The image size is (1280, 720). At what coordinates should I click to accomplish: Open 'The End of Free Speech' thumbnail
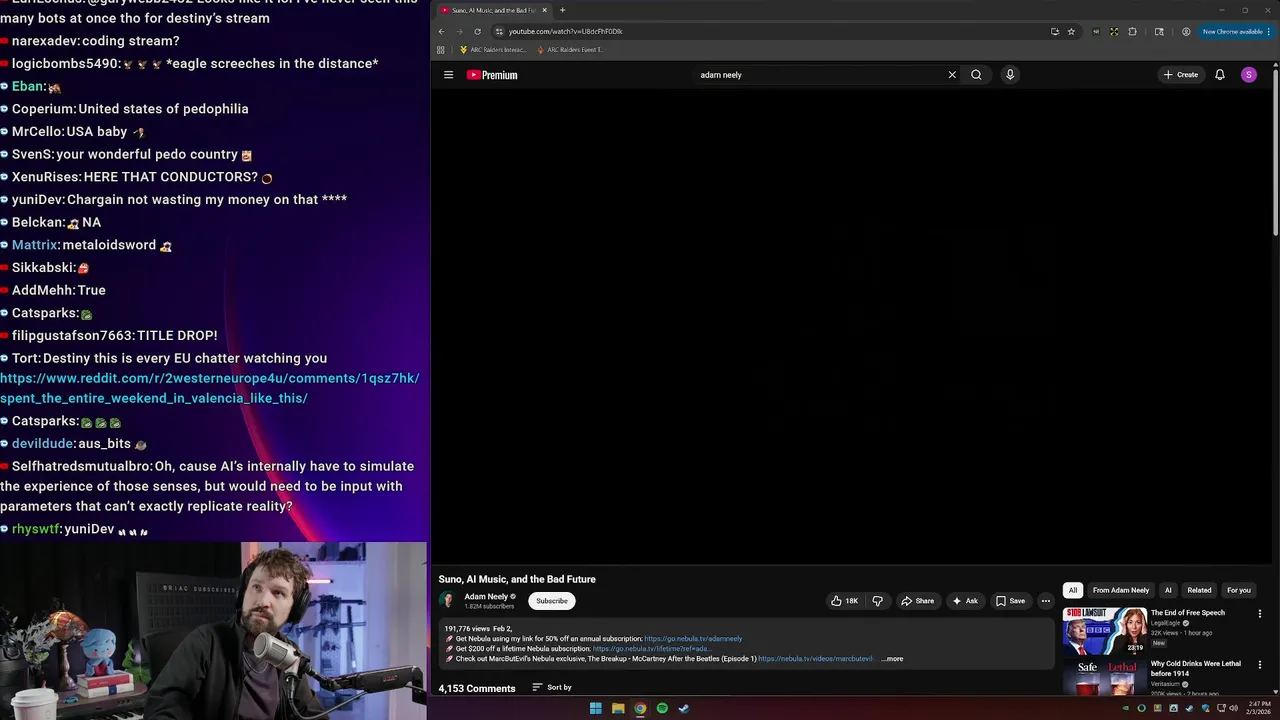tap(1105, 630)
